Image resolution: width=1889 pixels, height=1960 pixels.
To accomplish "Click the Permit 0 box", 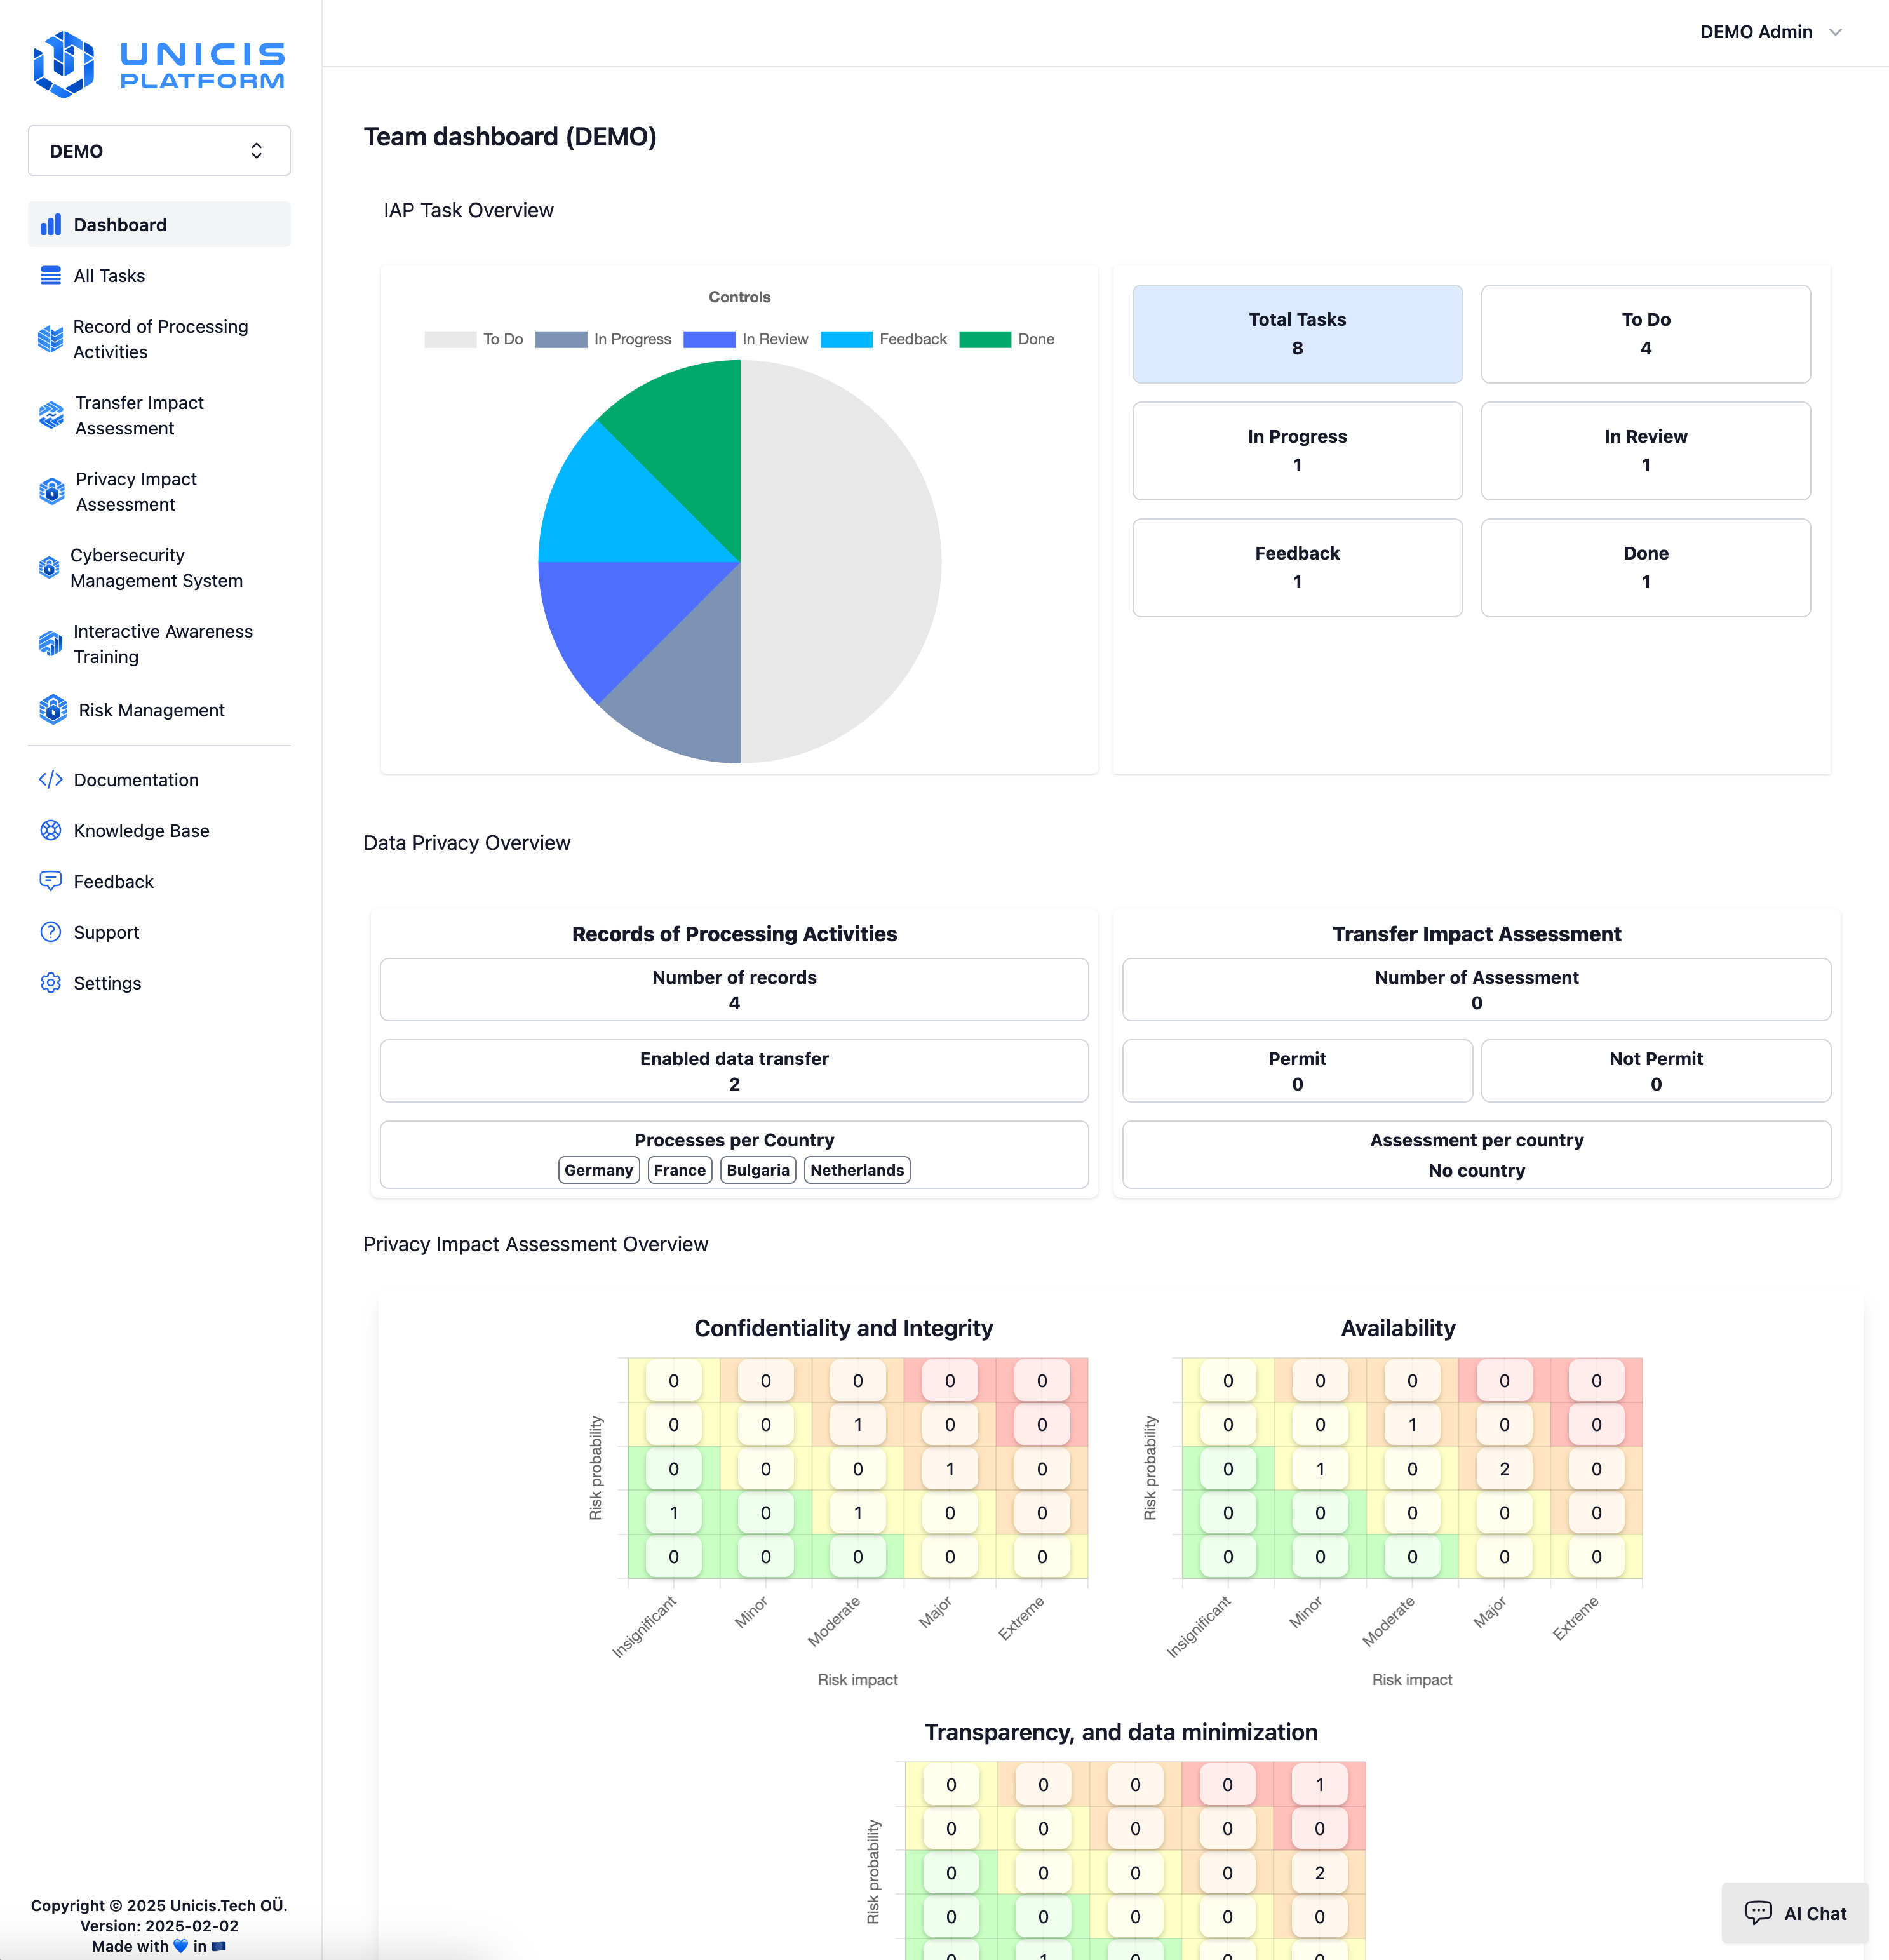I will (x=1297, y=1071).
